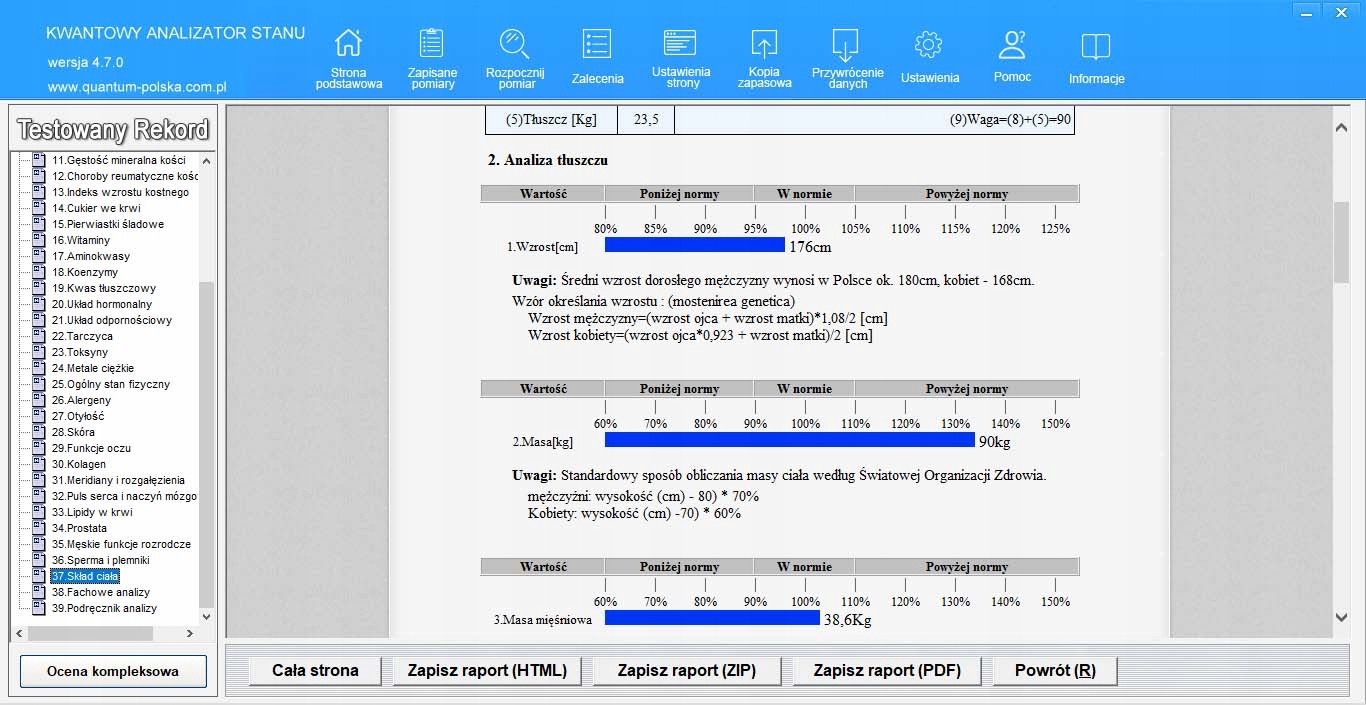This screenshot has height=705, width=1366.
Task: Select 15.Pierwiastki śladowe report
Action: coord(108,224)
